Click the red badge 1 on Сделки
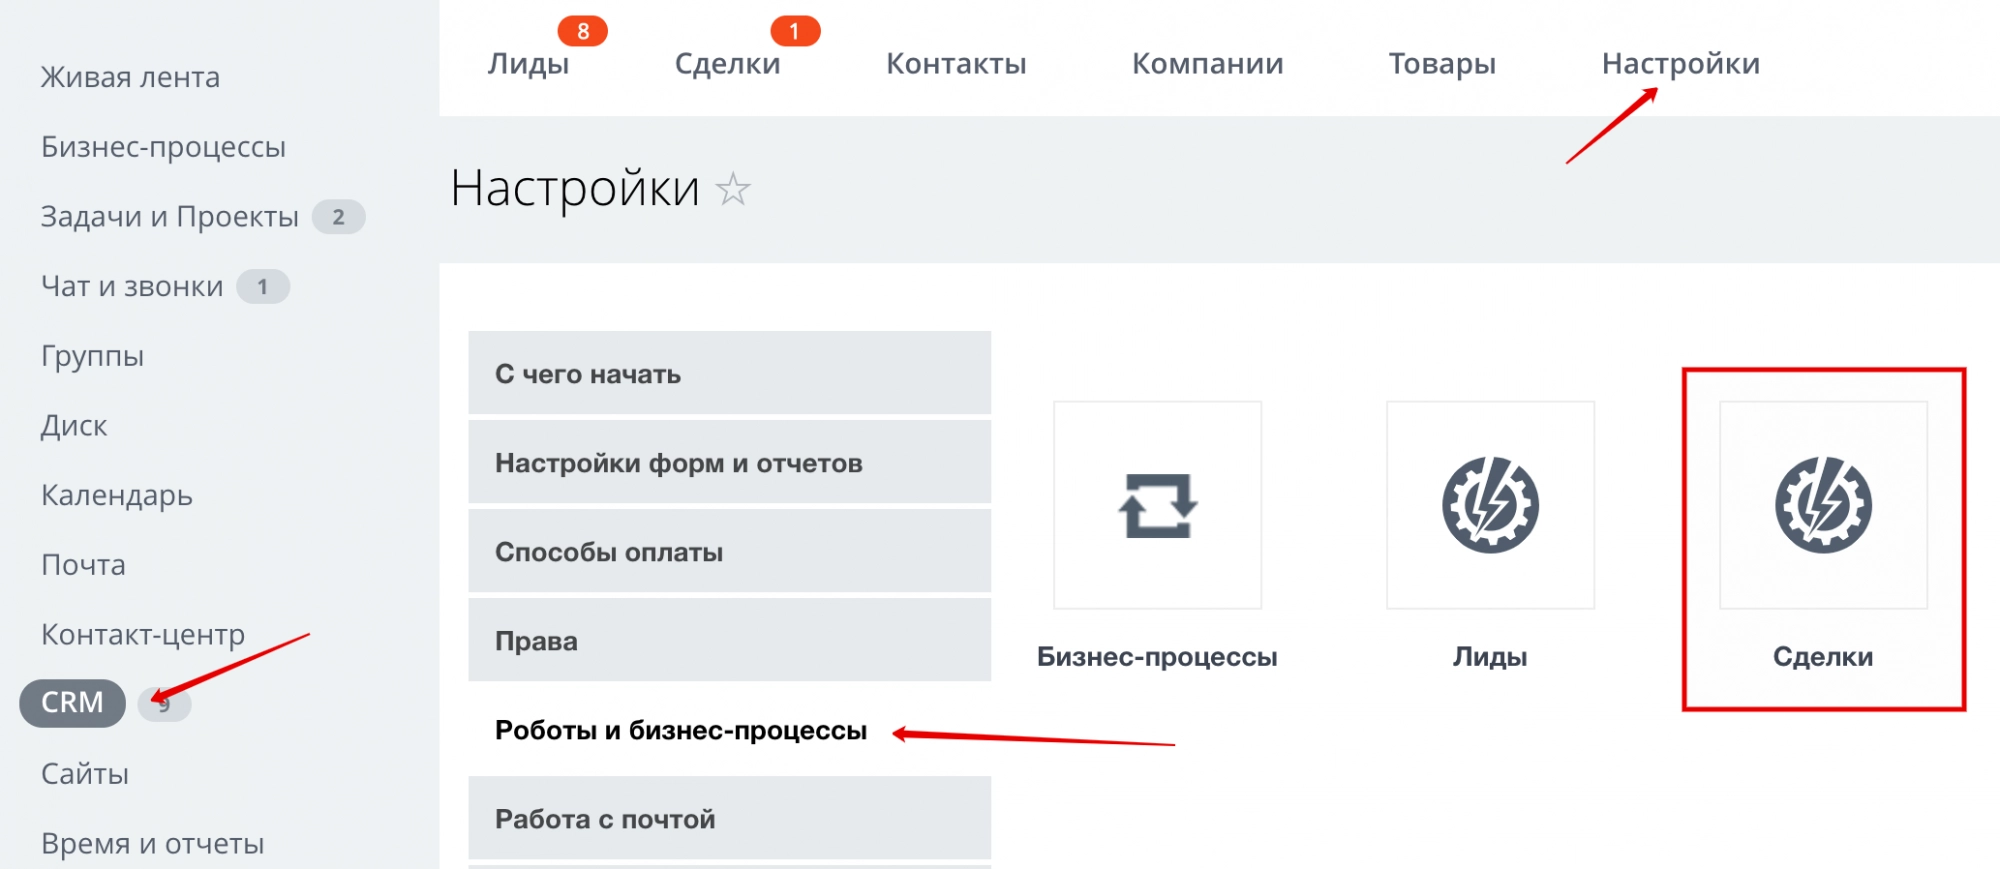Screen dimensions: 2000x869 (x=795, y=31)
